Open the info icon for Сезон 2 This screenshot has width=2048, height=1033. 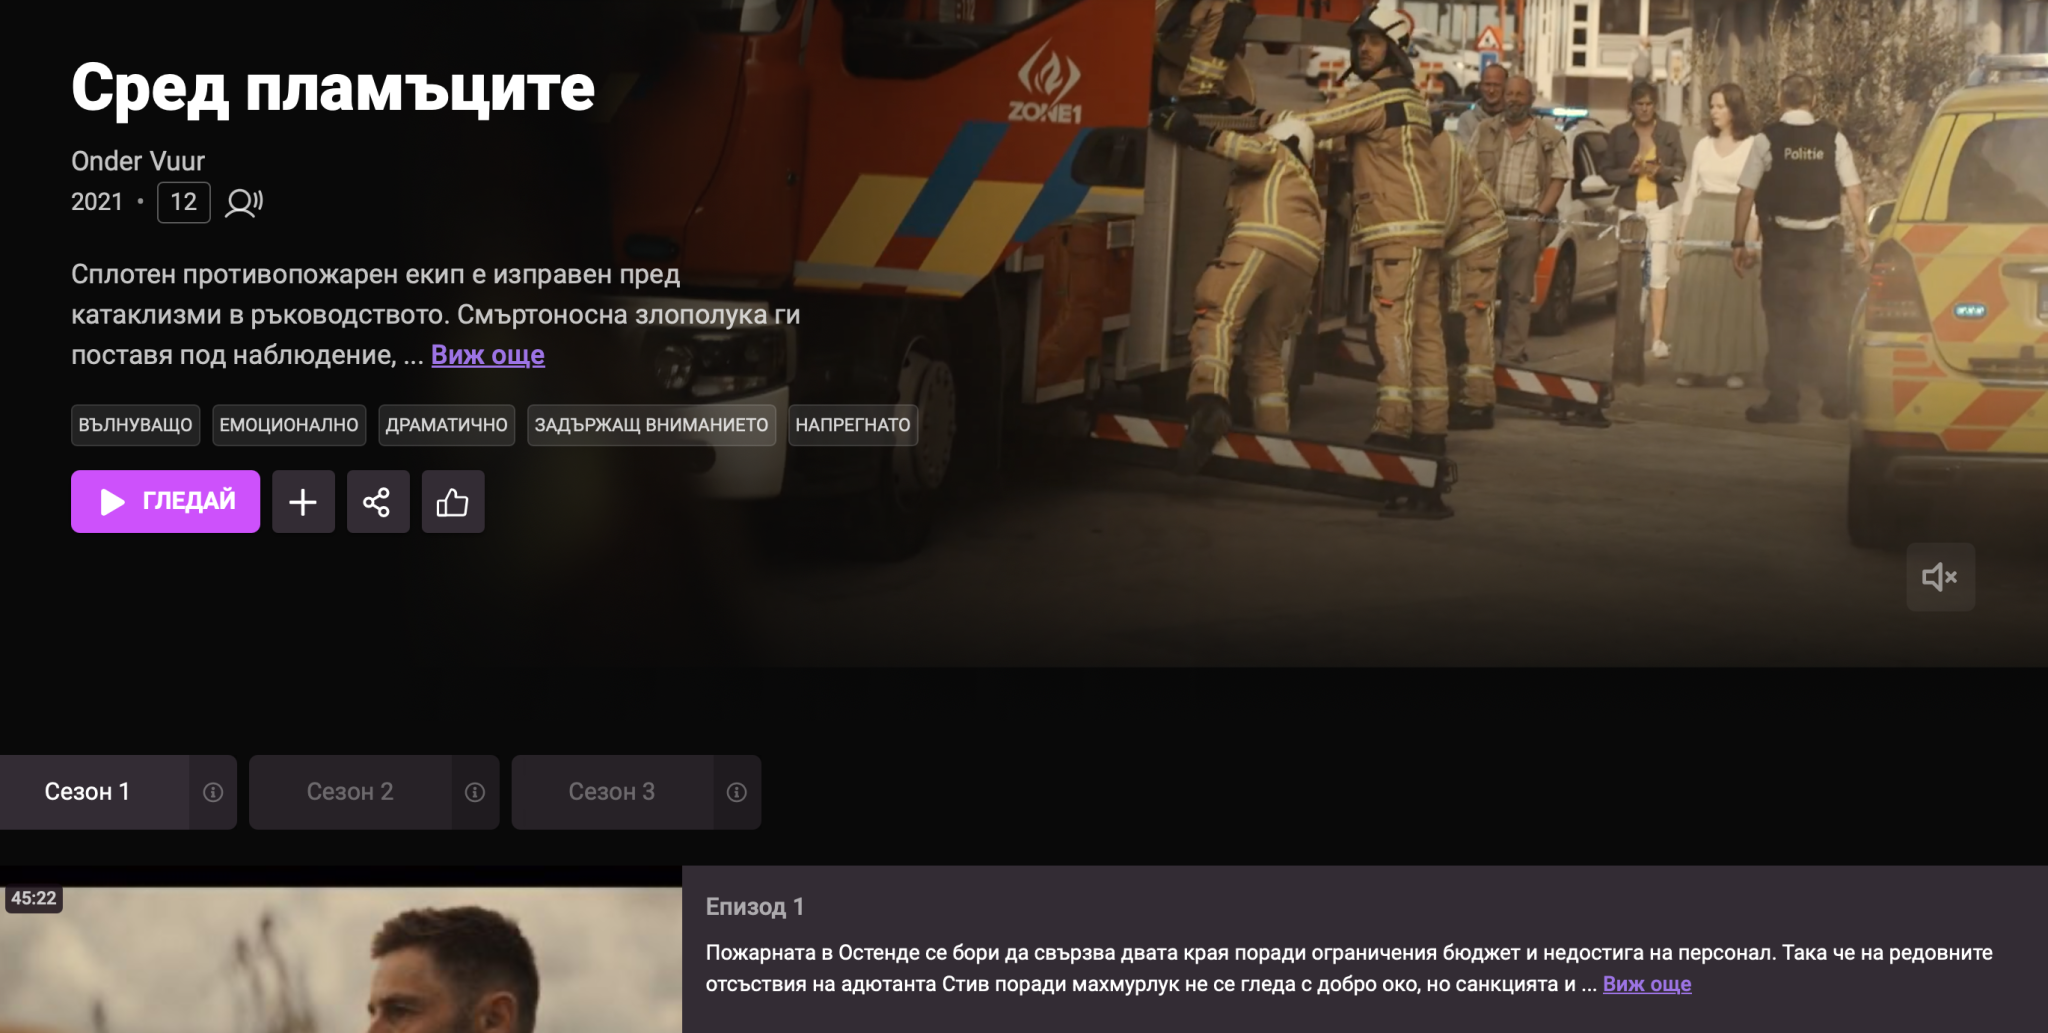[475, 792]
